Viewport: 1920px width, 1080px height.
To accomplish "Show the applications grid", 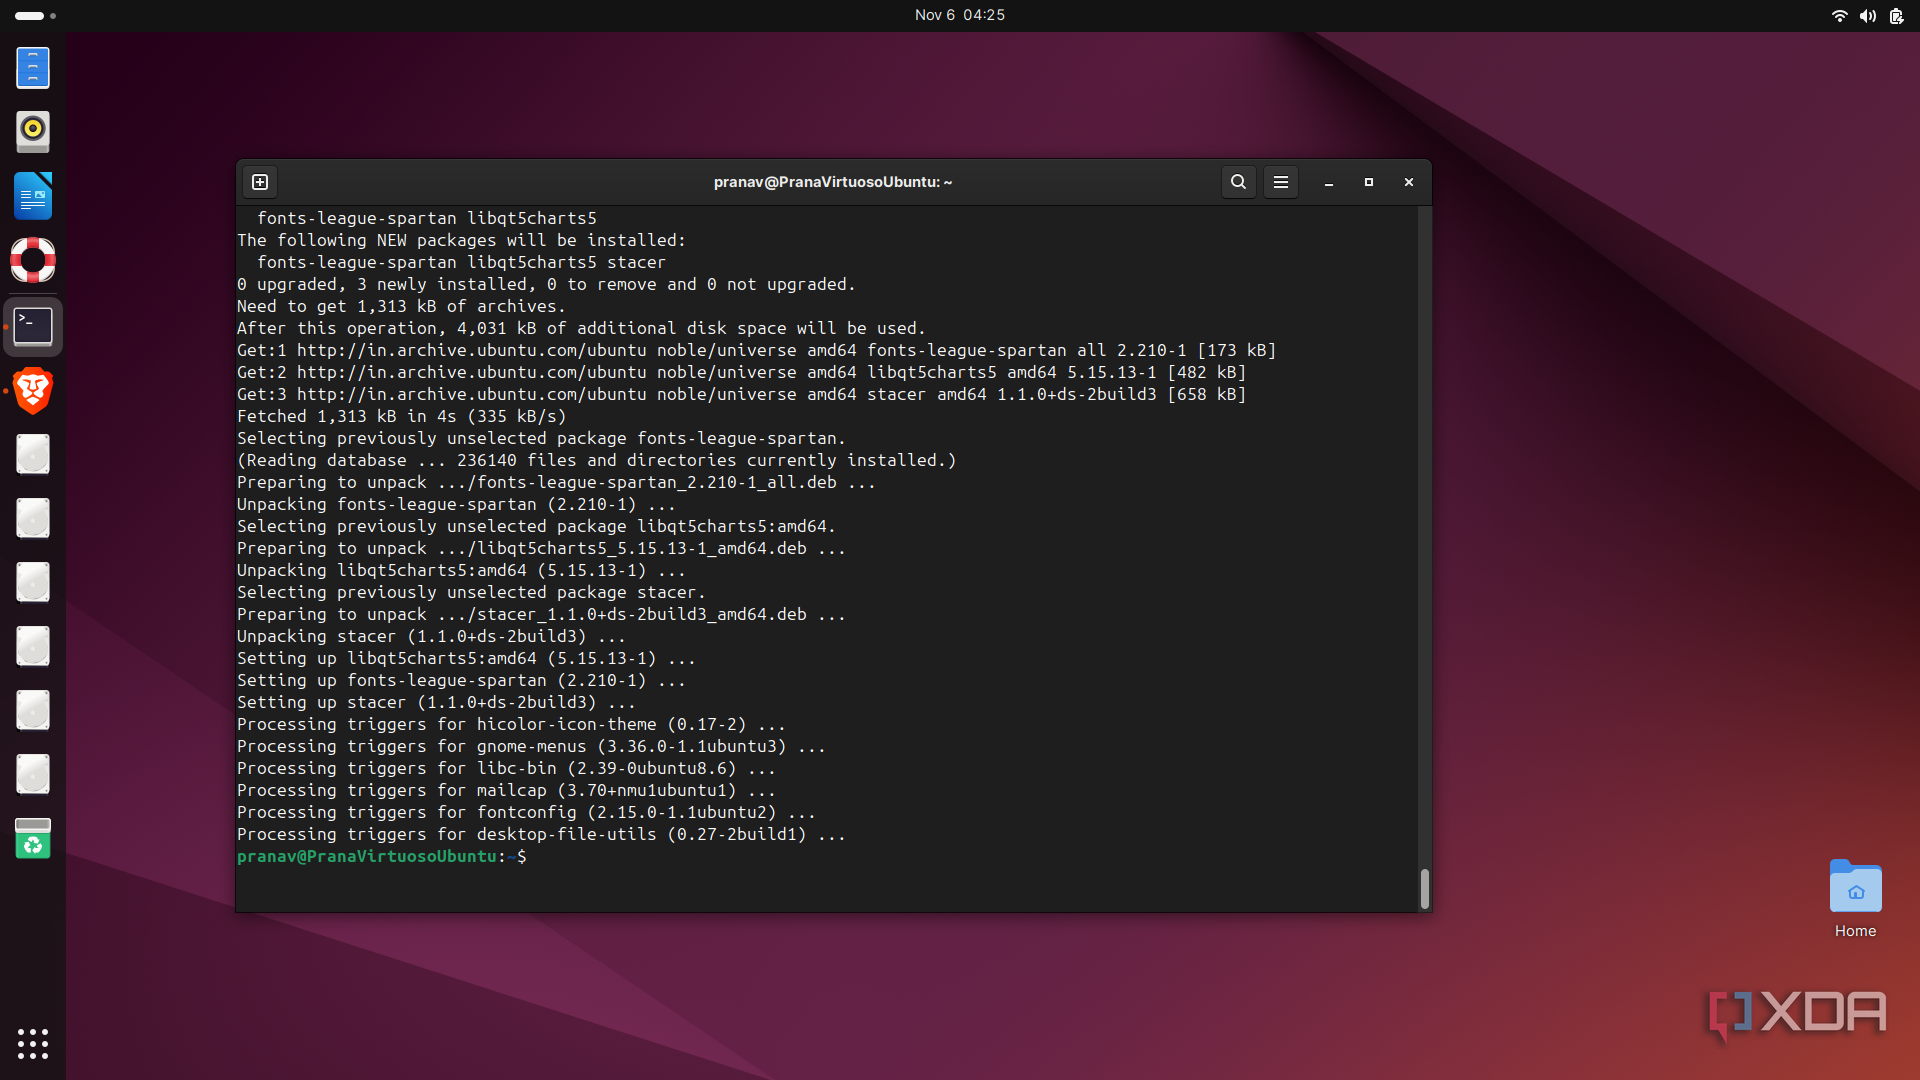I will (33, 1044).
